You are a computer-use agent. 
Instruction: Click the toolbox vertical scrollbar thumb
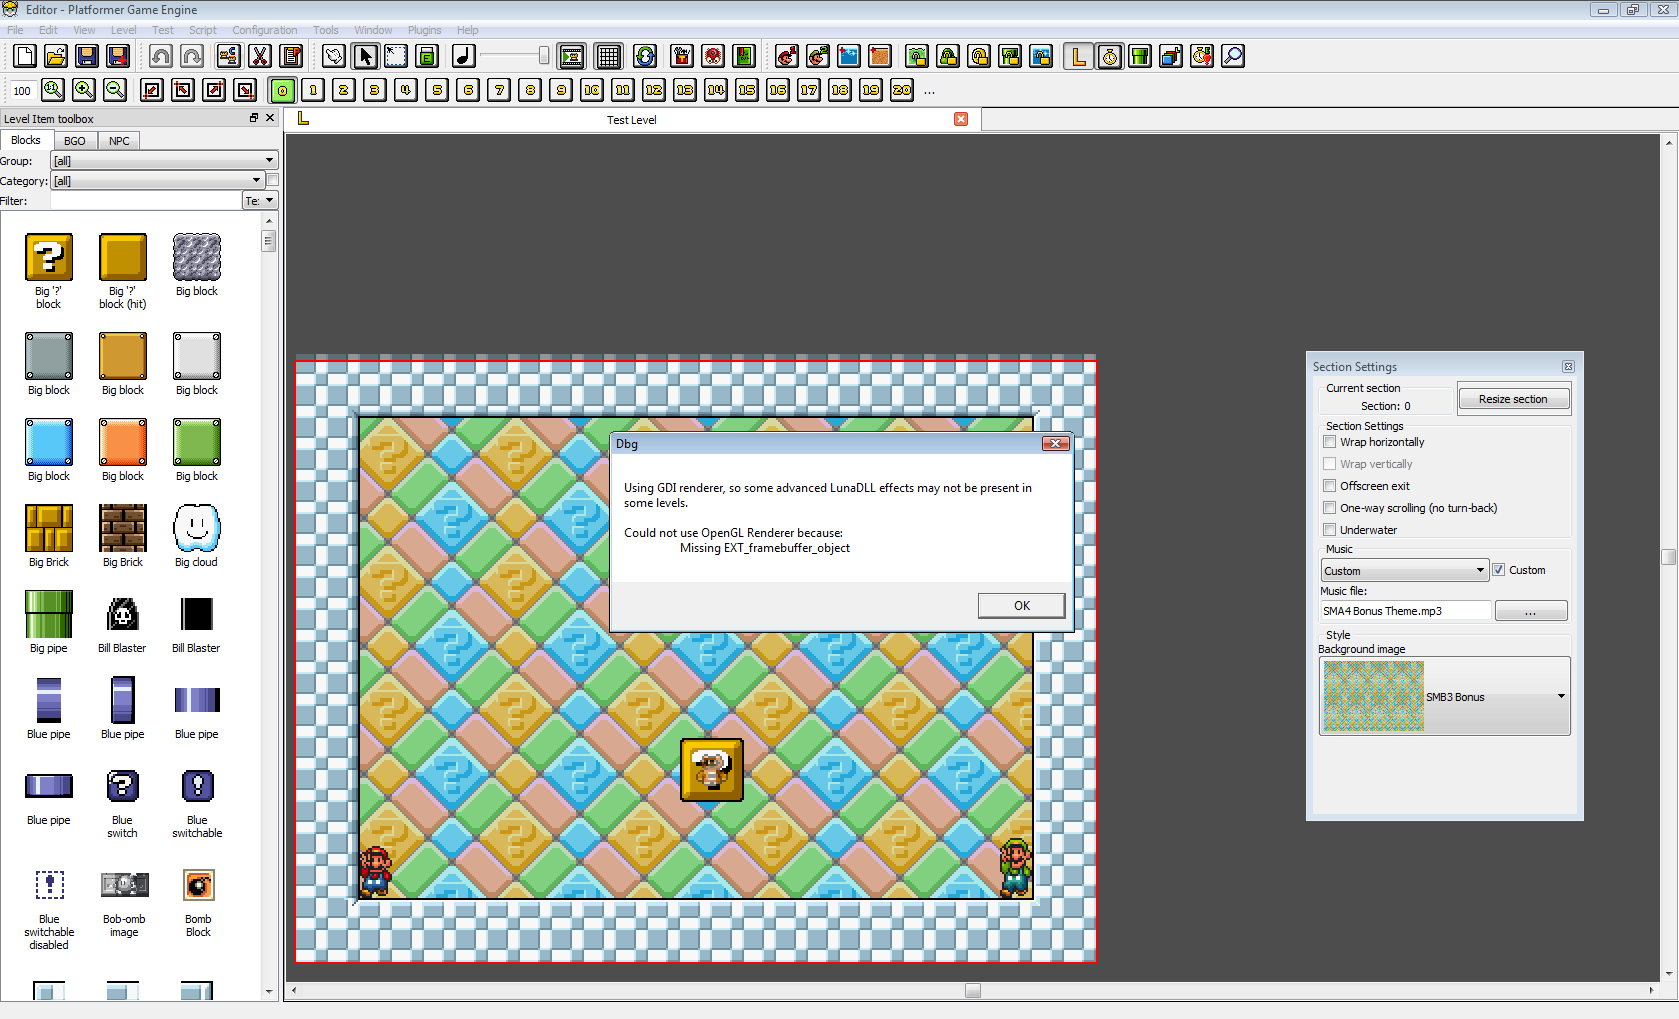(268, 241)
